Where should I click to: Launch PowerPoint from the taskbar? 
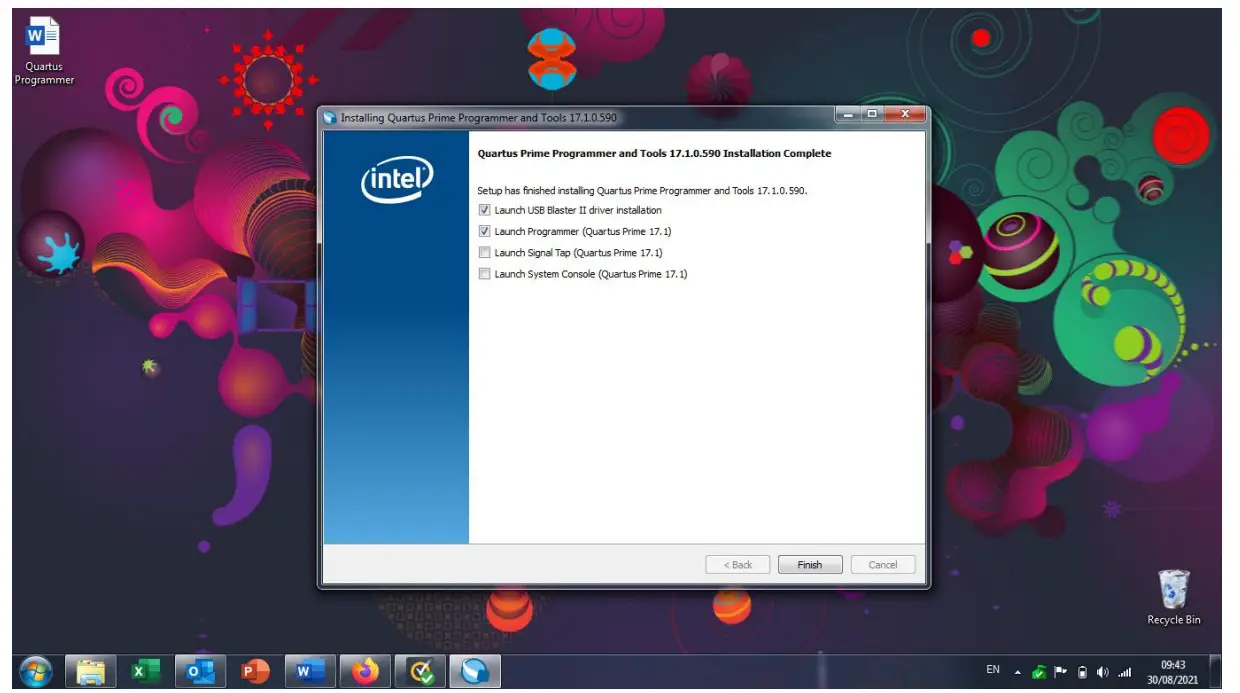pos(255,672)
